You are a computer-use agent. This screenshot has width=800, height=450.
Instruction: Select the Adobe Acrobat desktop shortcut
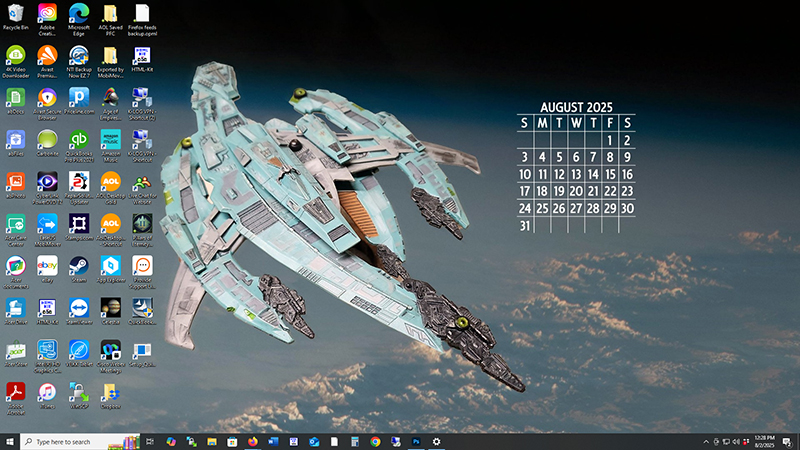point(16,398)
